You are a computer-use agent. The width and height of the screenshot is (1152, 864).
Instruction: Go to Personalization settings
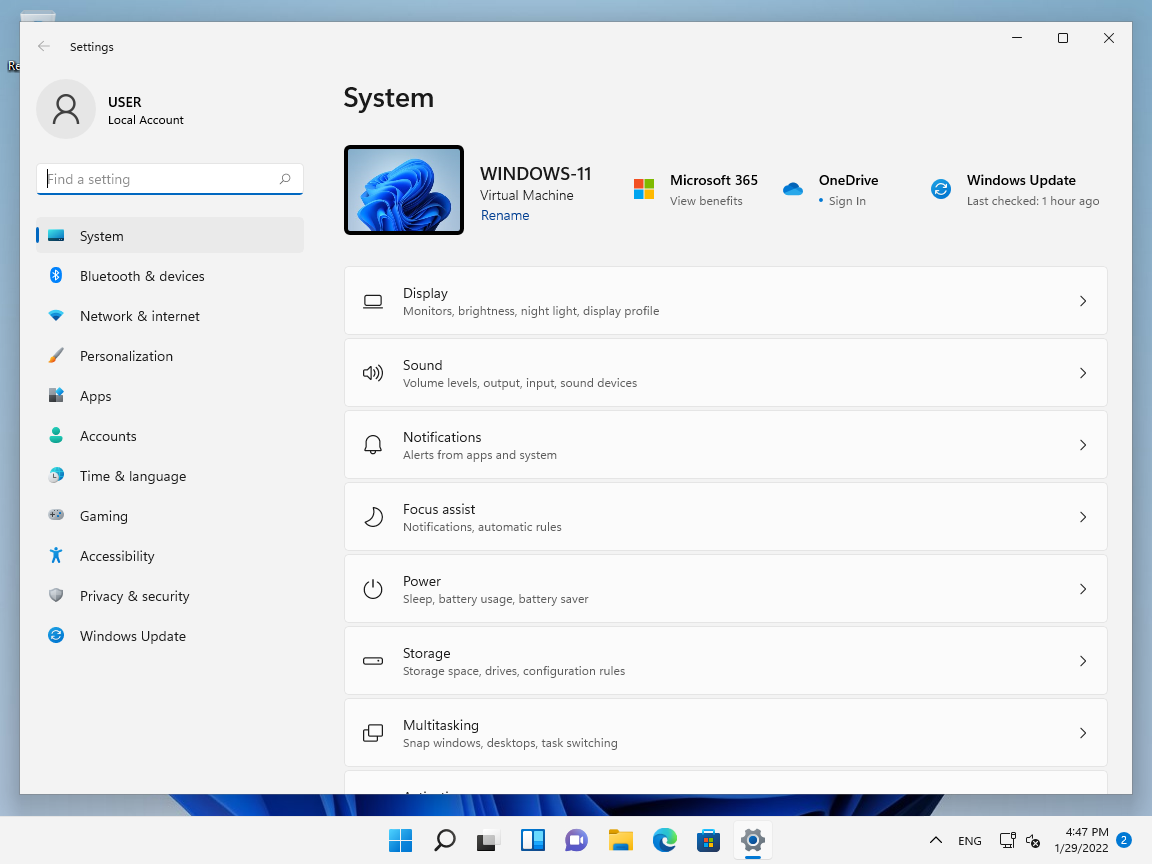pyautogui.click(x=170, y=356)
